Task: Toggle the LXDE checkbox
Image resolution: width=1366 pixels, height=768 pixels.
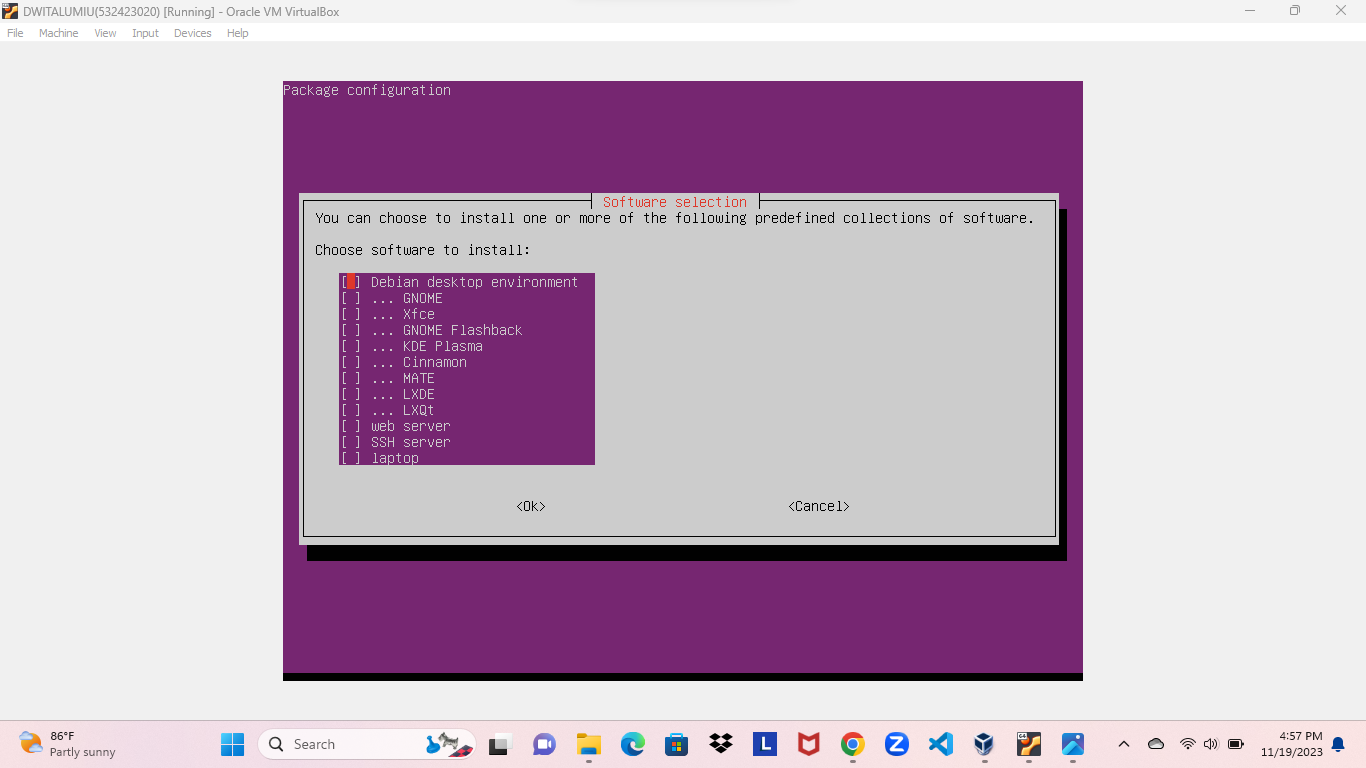Action: (351, 394)
